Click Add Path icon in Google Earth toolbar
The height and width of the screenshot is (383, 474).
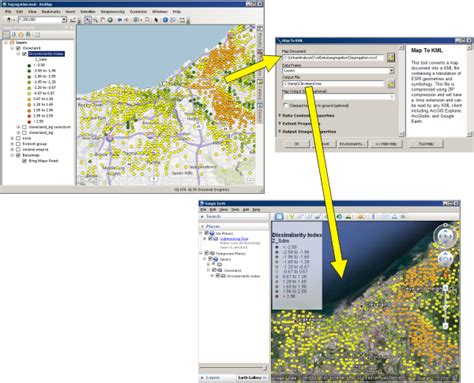[309, 217]
